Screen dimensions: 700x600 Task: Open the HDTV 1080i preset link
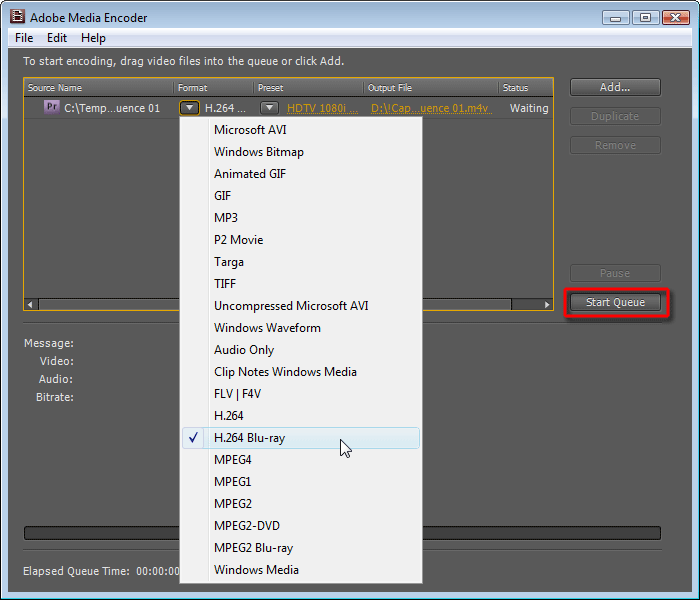click(x=322, y=108)
